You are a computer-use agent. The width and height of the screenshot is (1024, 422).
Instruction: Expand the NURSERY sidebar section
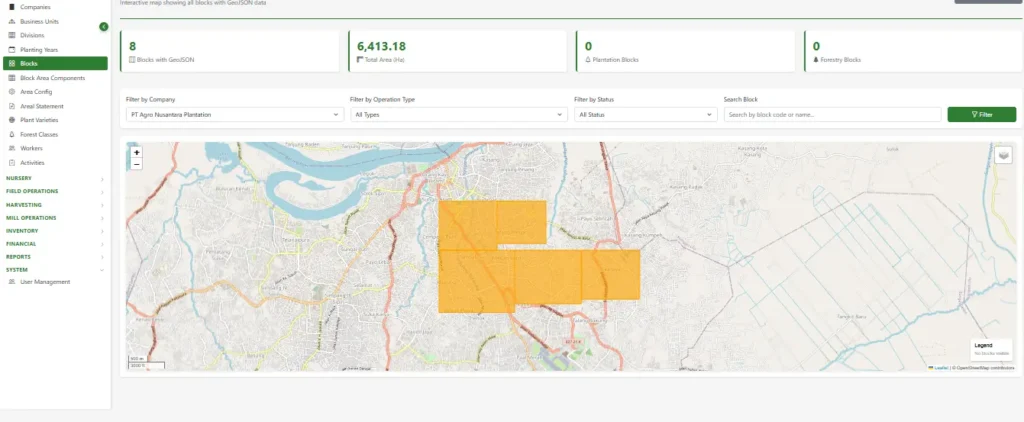point(56,178)
